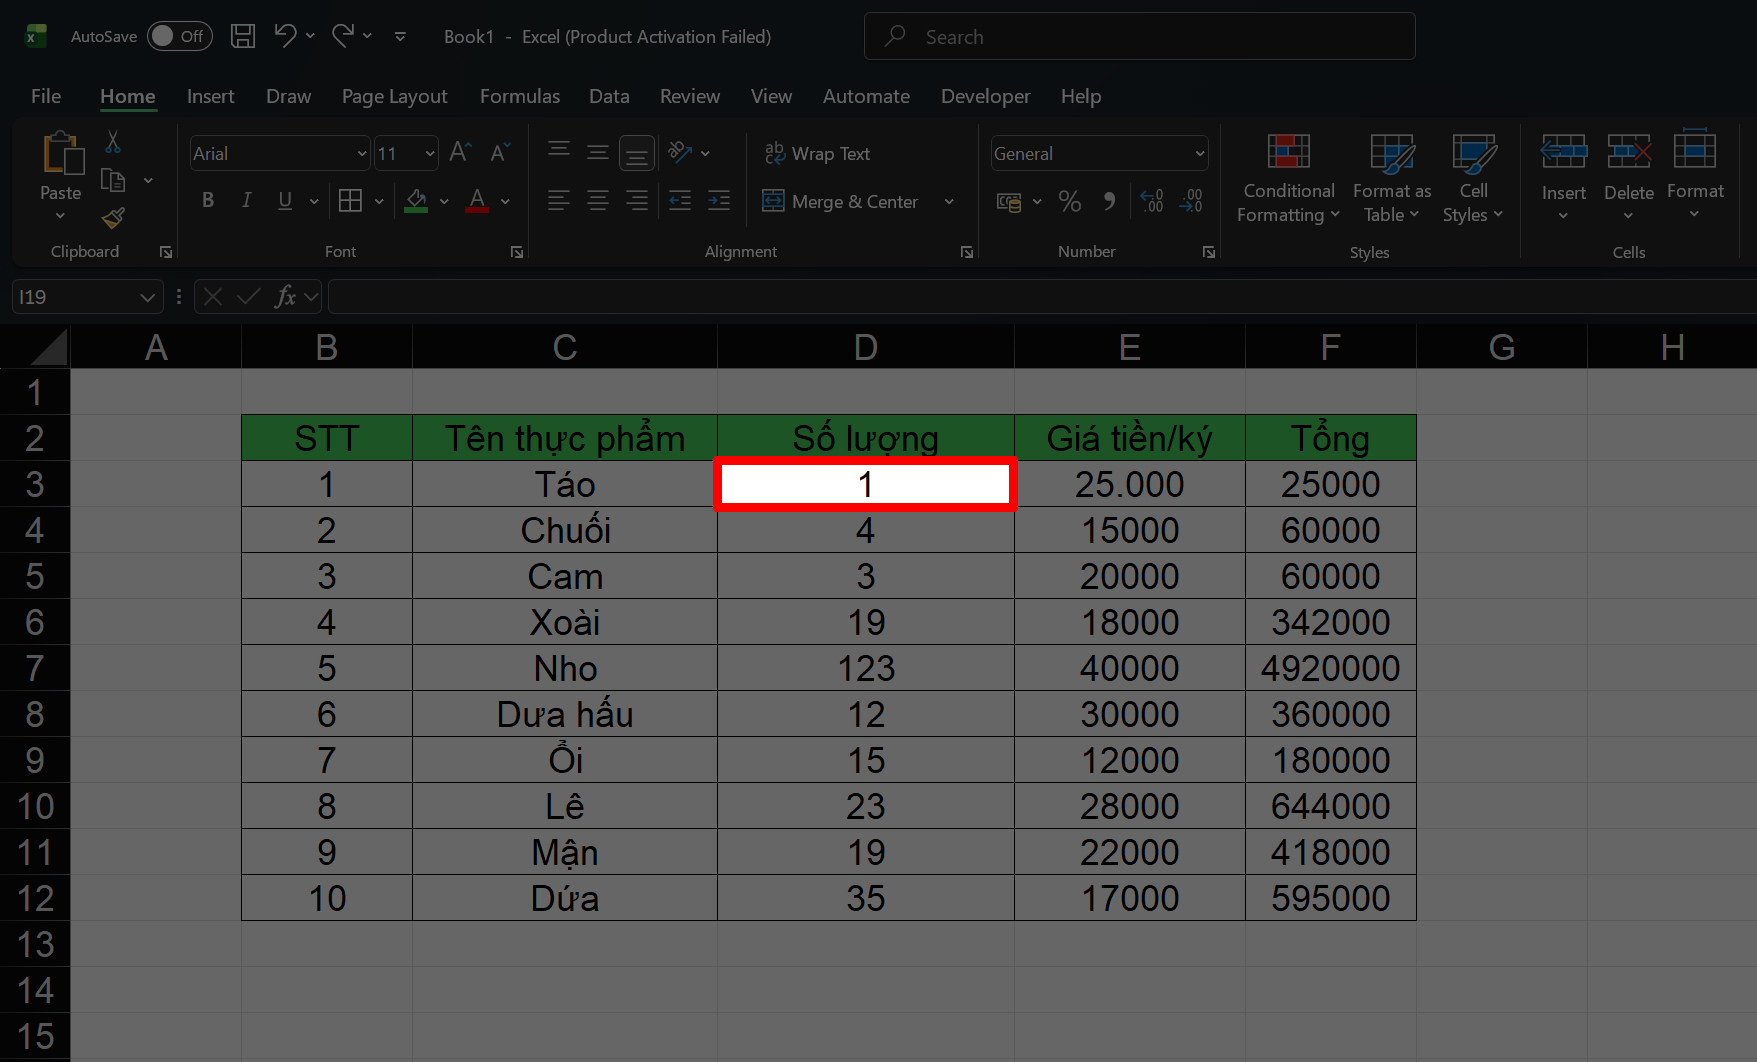The height and width of the screenshot is (1062, 1757).
Task: Select the Center Align icon
Action: pos(598,201)
